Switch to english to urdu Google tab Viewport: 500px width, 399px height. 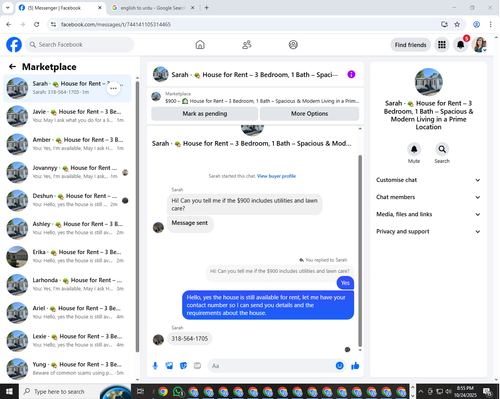click(x=153, y=8)
